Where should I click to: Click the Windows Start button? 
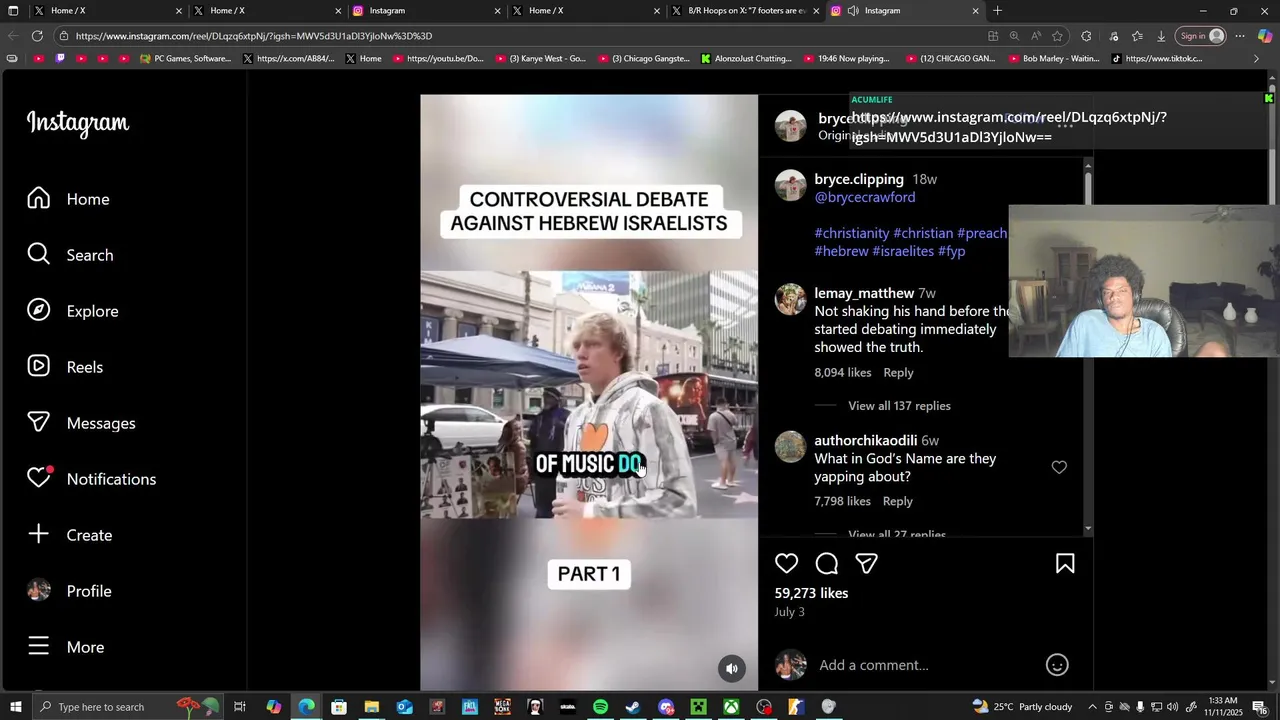click(15, 707)
